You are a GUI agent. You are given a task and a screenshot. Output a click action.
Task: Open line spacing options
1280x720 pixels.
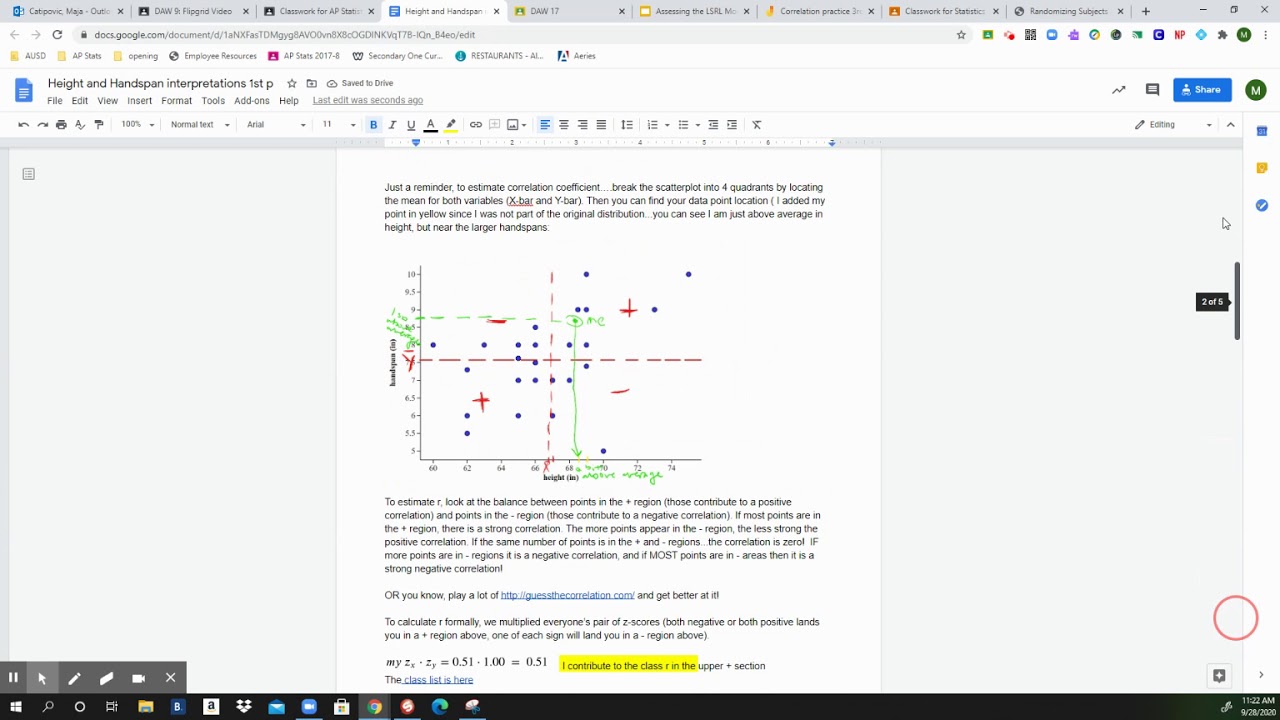tap(627, 124)
